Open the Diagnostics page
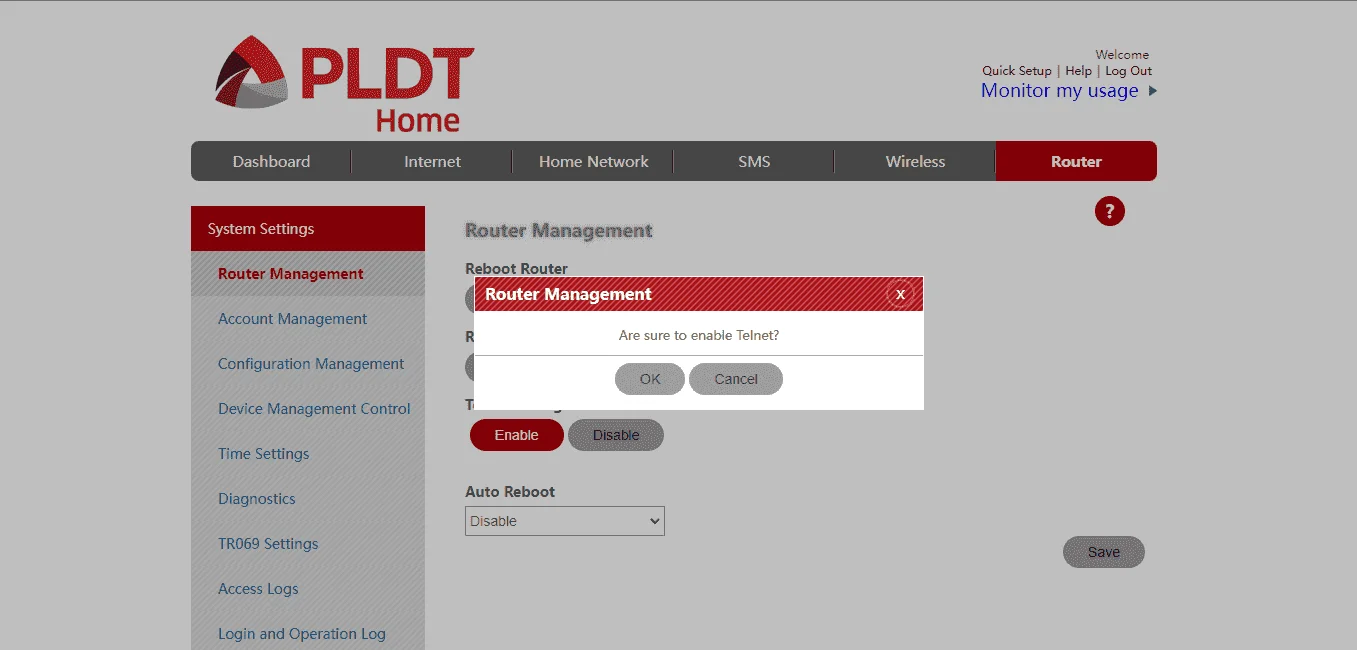The width and height of the screenshot is (1357, 650). pyautogui.click(x=257, y=499)
